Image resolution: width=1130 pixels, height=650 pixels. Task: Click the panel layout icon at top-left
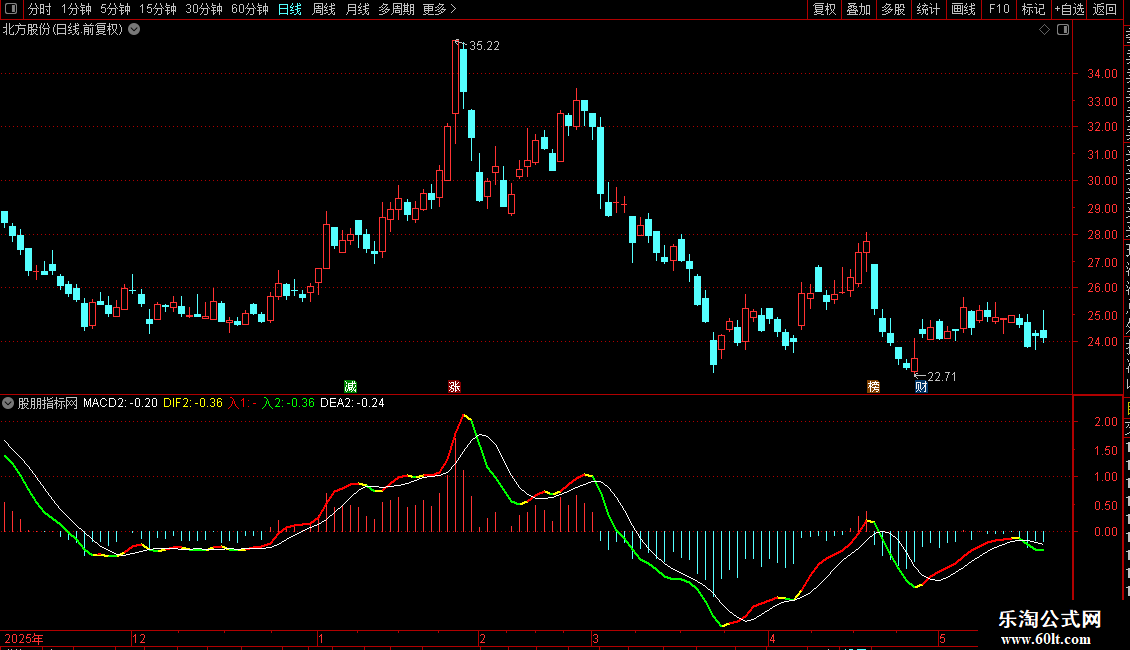coord(11,9)
